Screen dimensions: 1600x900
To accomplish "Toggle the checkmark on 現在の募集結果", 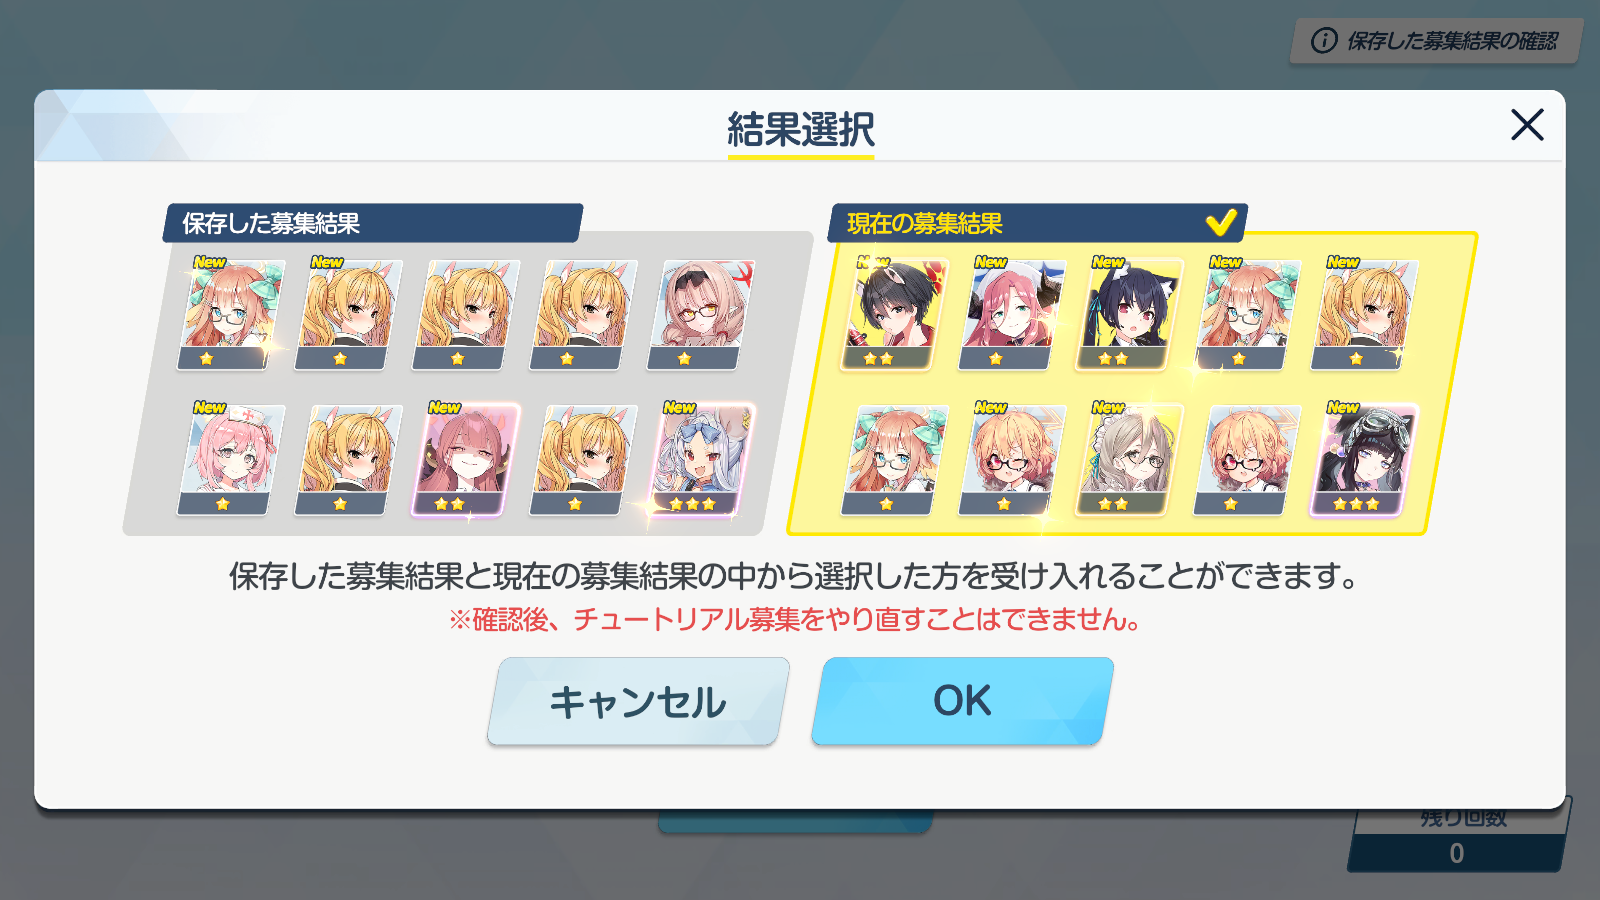I will coord(1221,222).
